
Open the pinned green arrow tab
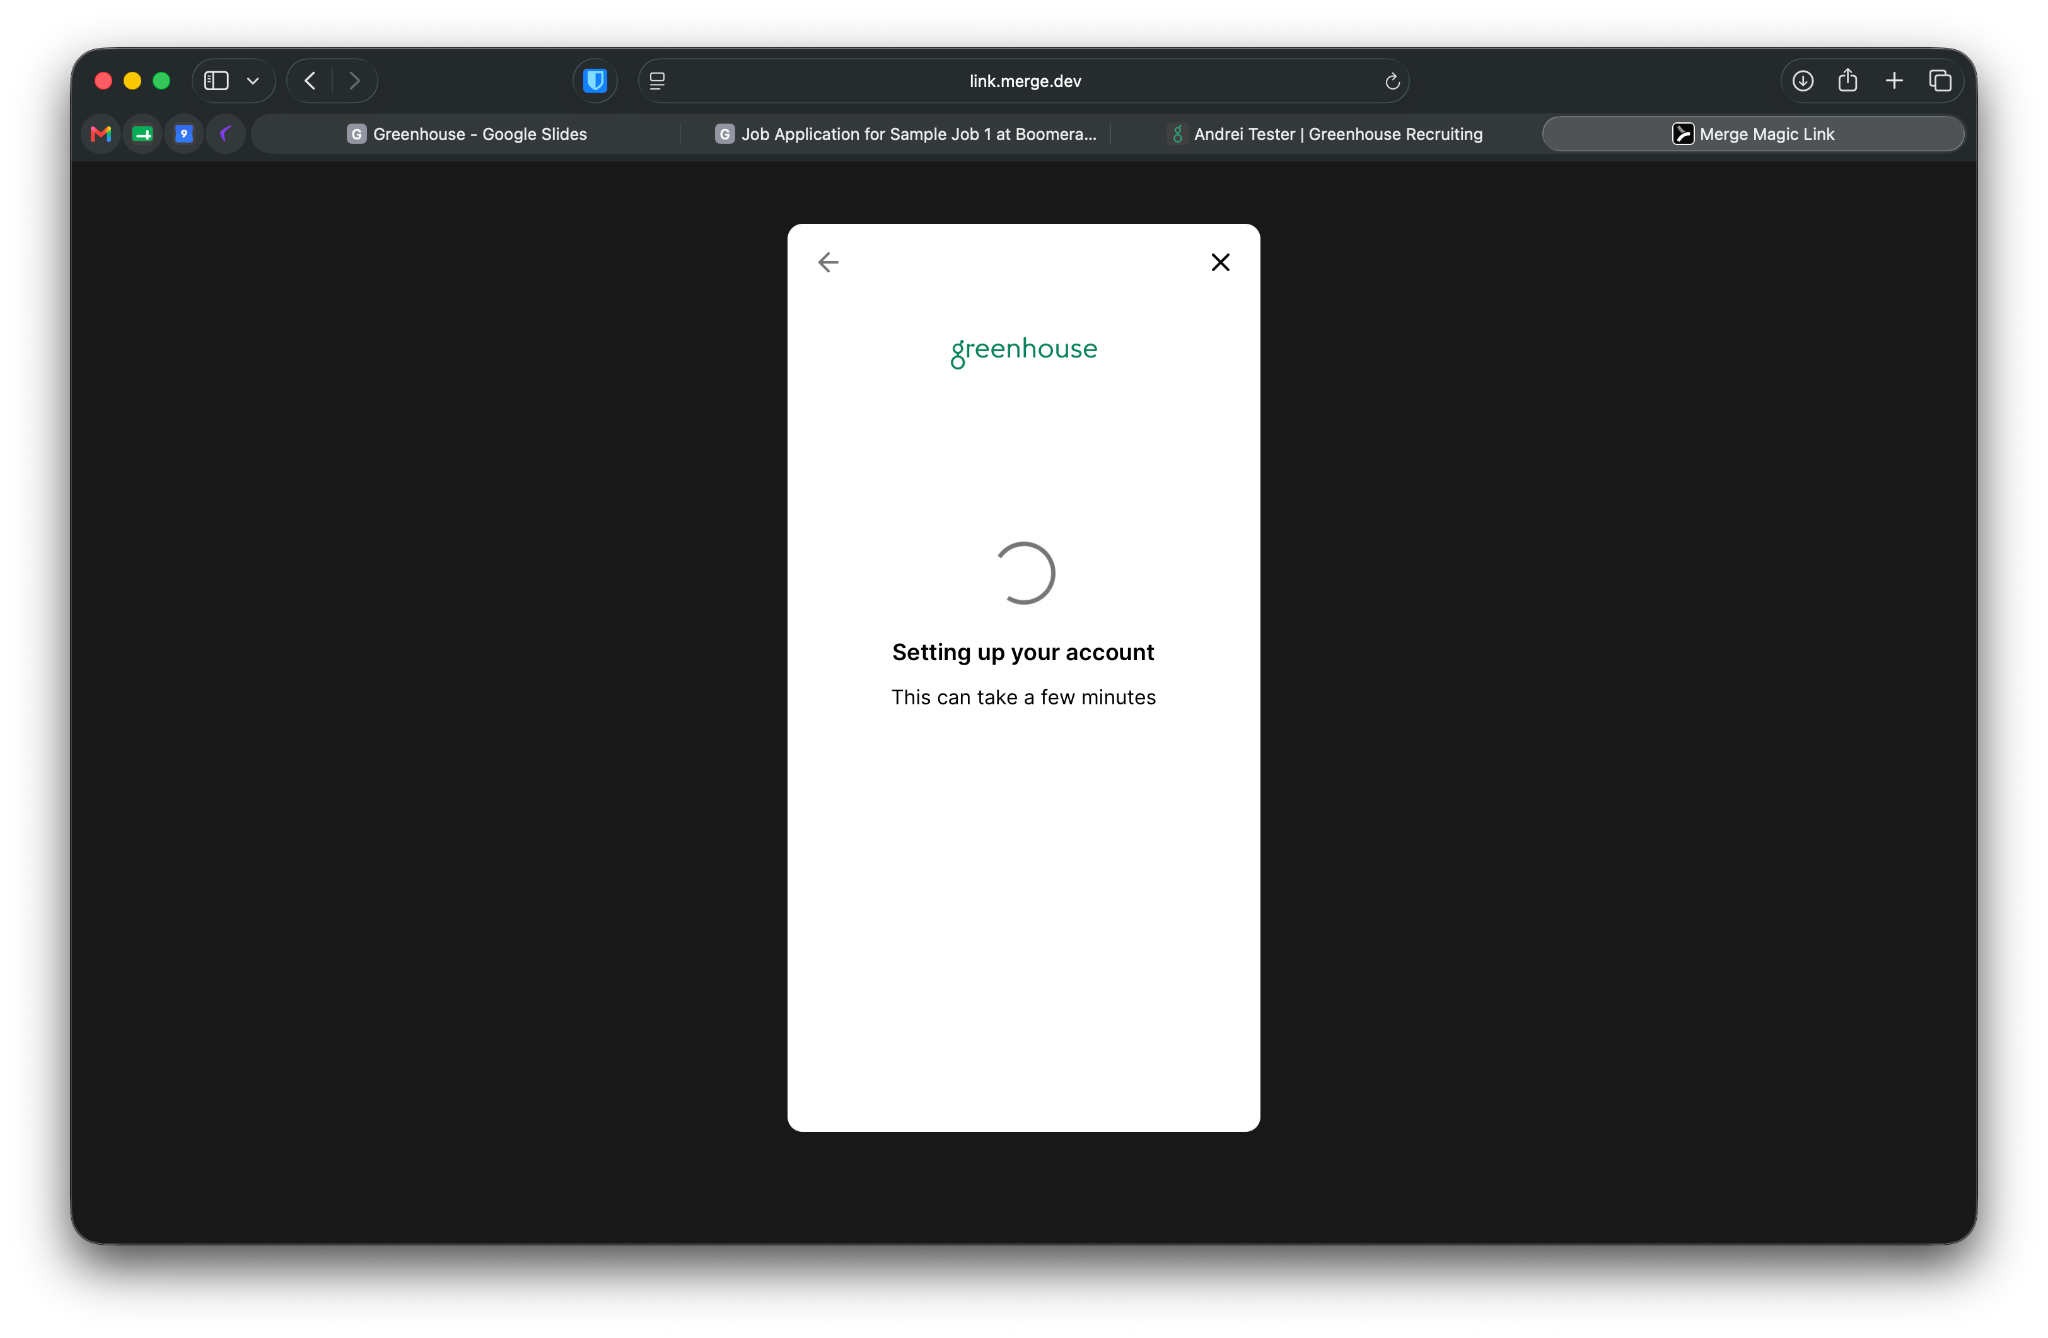click(x=143, y=134)
